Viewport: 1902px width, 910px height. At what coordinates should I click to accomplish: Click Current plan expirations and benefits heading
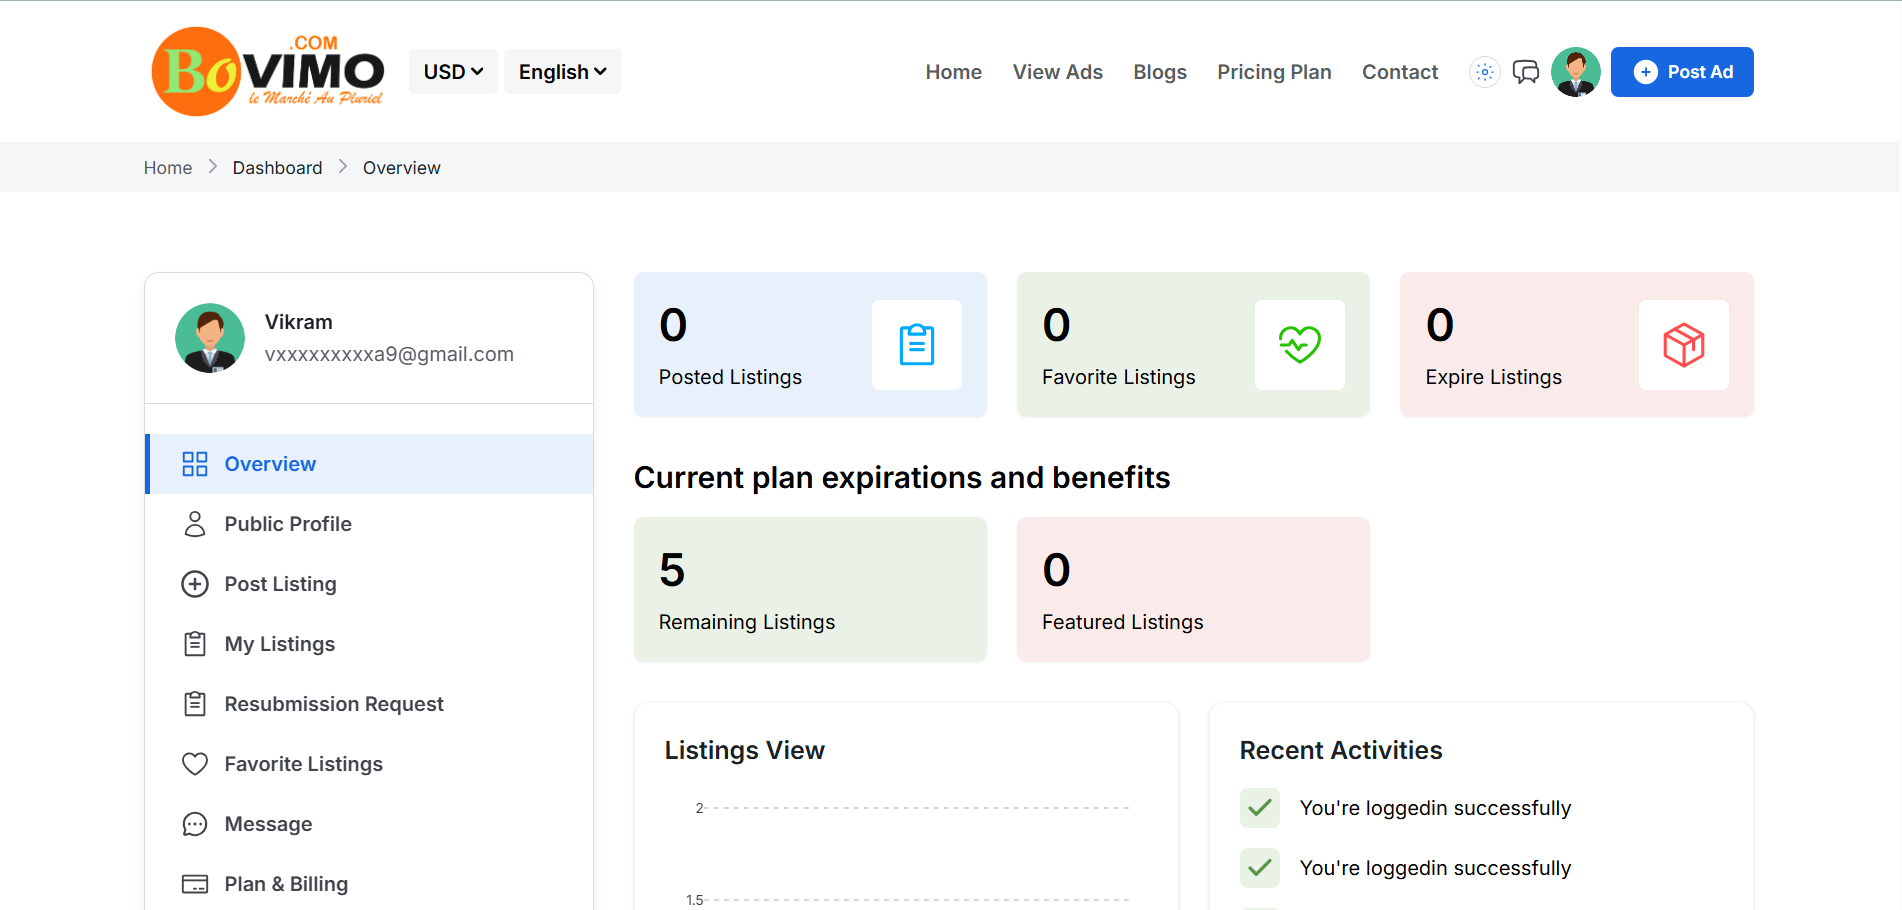point(902,478)
